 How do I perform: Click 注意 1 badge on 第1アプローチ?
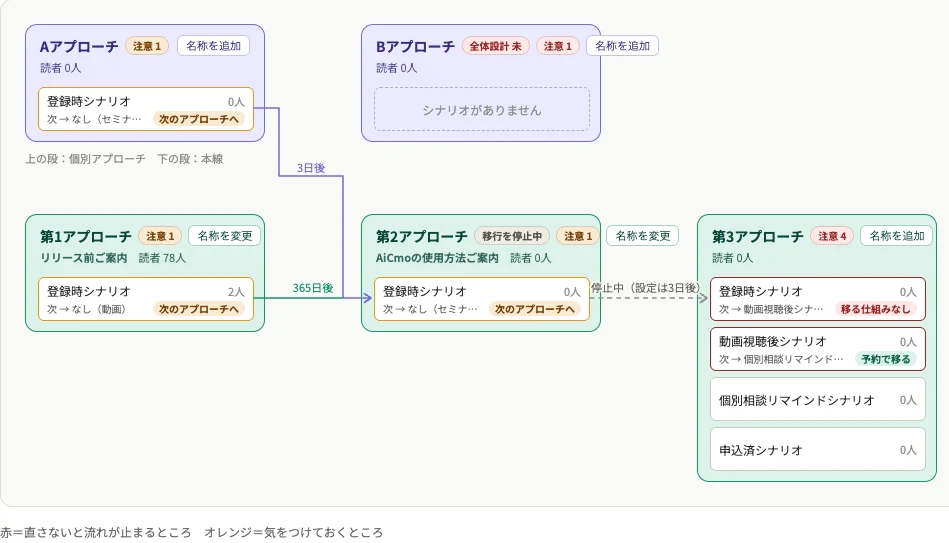(160, 236)
